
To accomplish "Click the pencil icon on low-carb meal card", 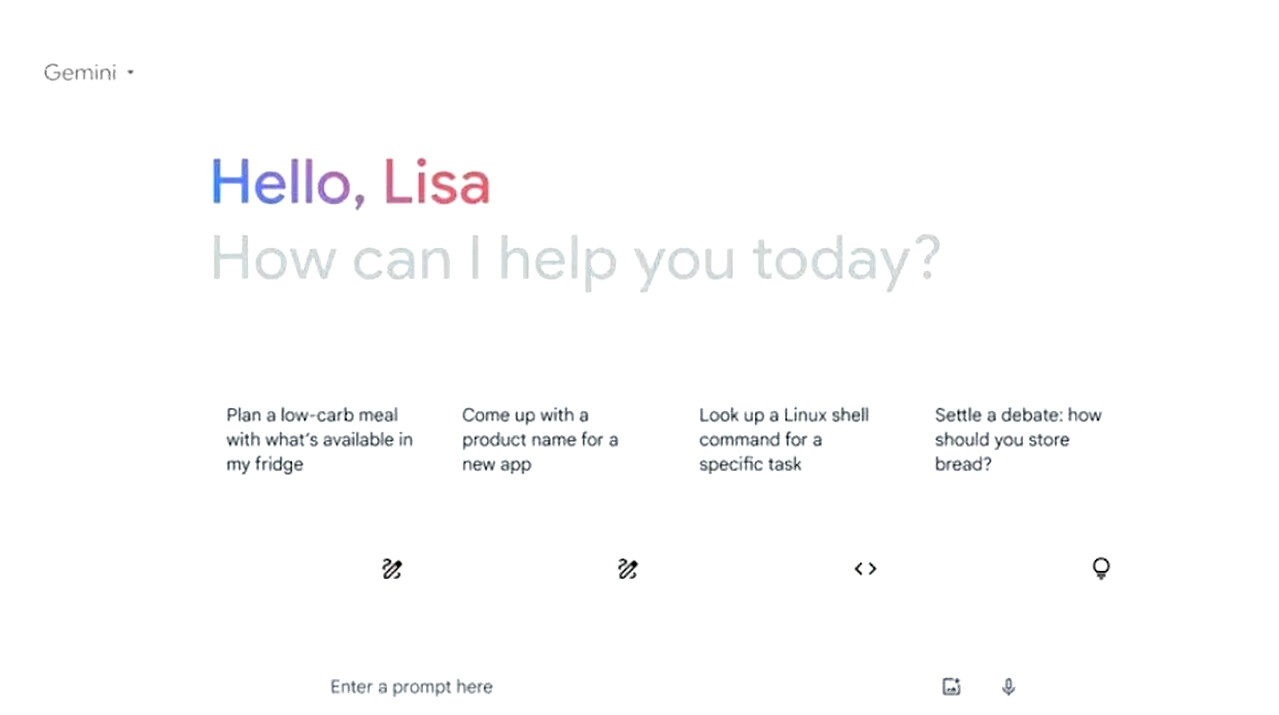I will click(x=392, y=569).
